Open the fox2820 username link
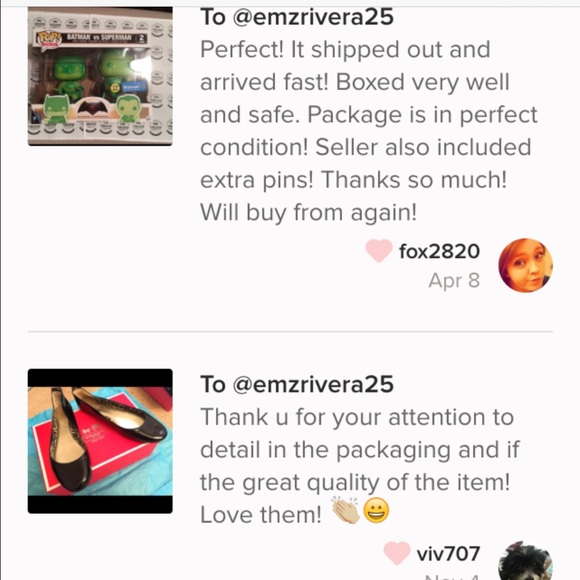580x580 pixels. pyautogui.click(x=439, y=251)
